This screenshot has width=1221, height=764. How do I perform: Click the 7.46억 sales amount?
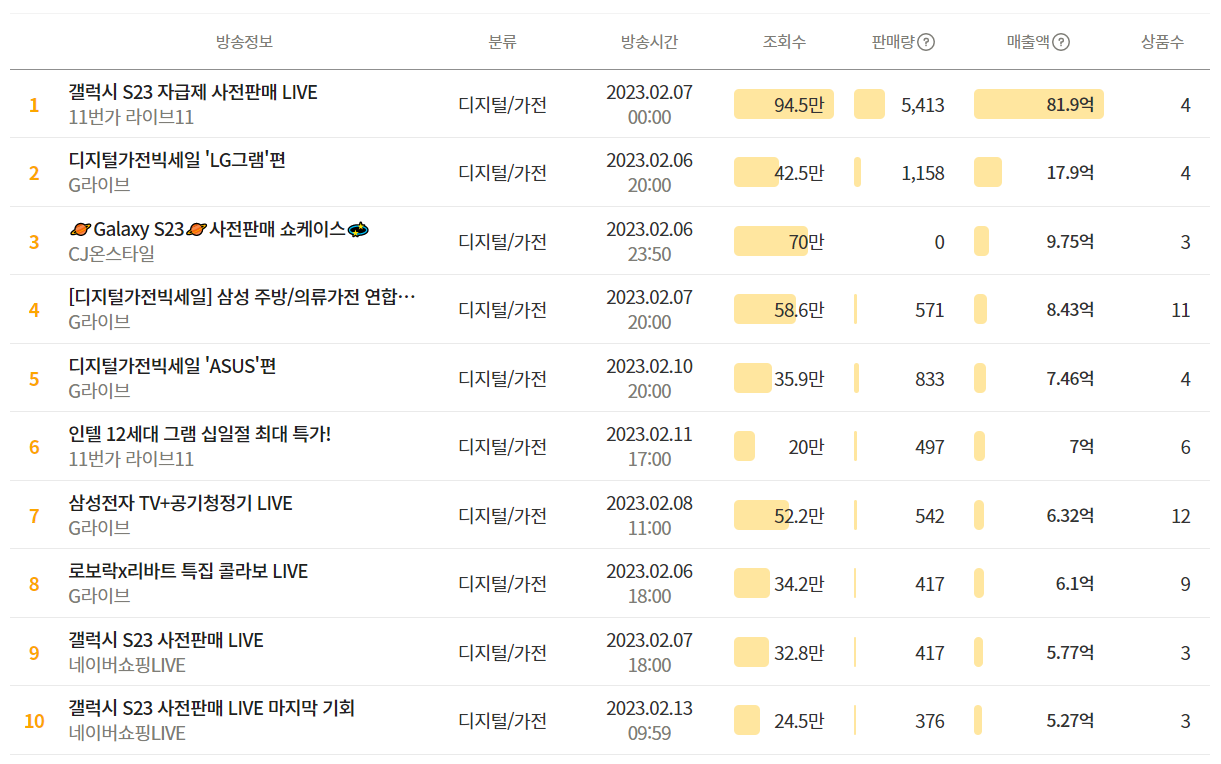pos(1070,378)
